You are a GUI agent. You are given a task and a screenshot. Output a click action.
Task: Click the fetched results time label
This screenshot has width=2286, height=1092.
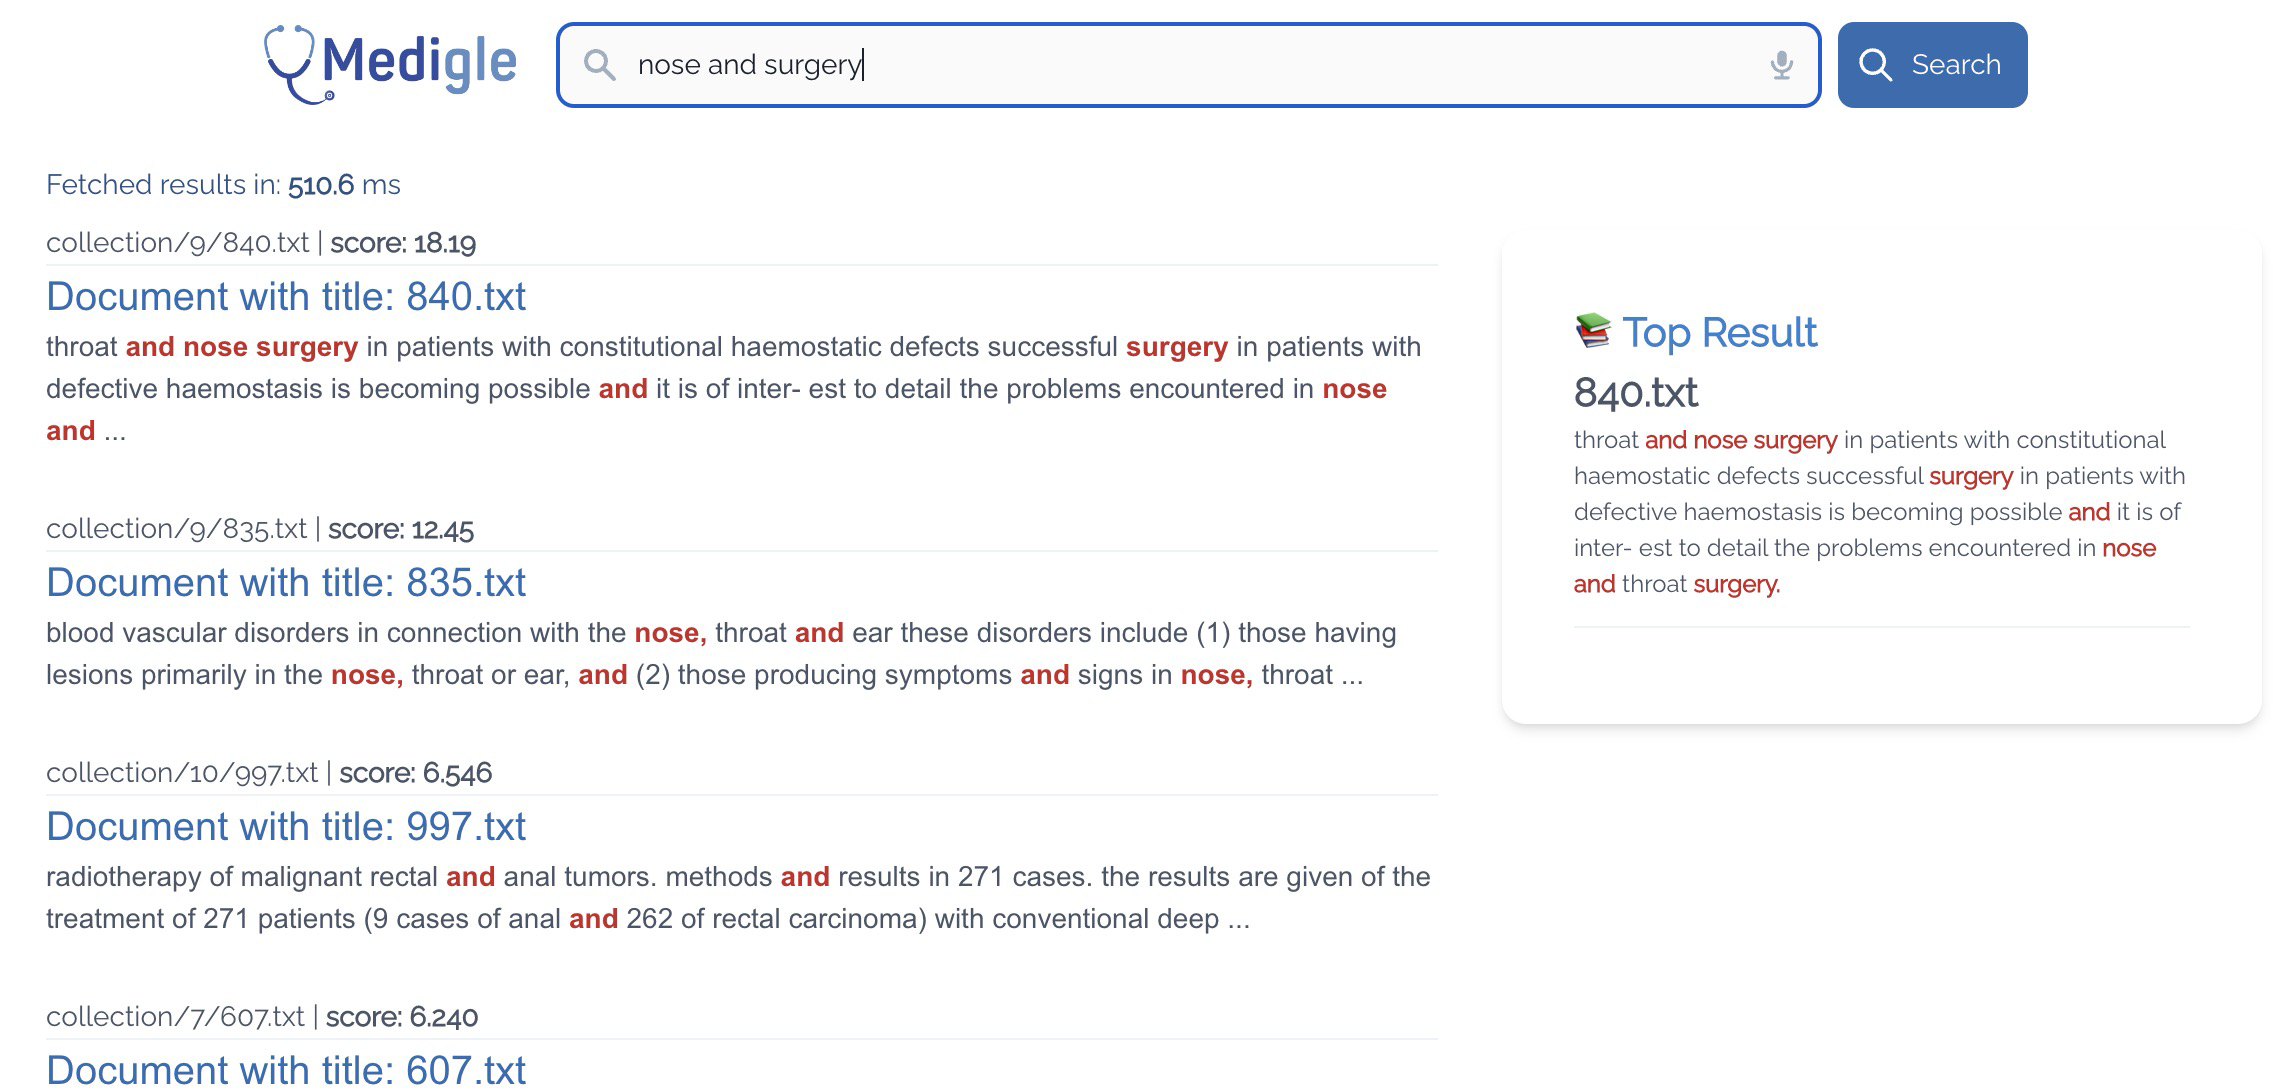click(x=223, y=185)
